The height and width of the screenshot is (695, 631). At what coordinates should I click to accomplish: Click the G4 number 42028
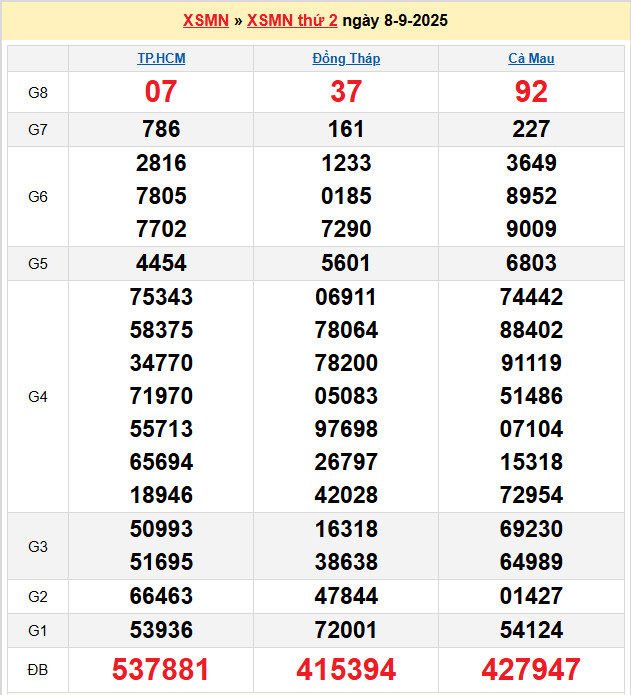pyautogui.click(x=346, y=495)
